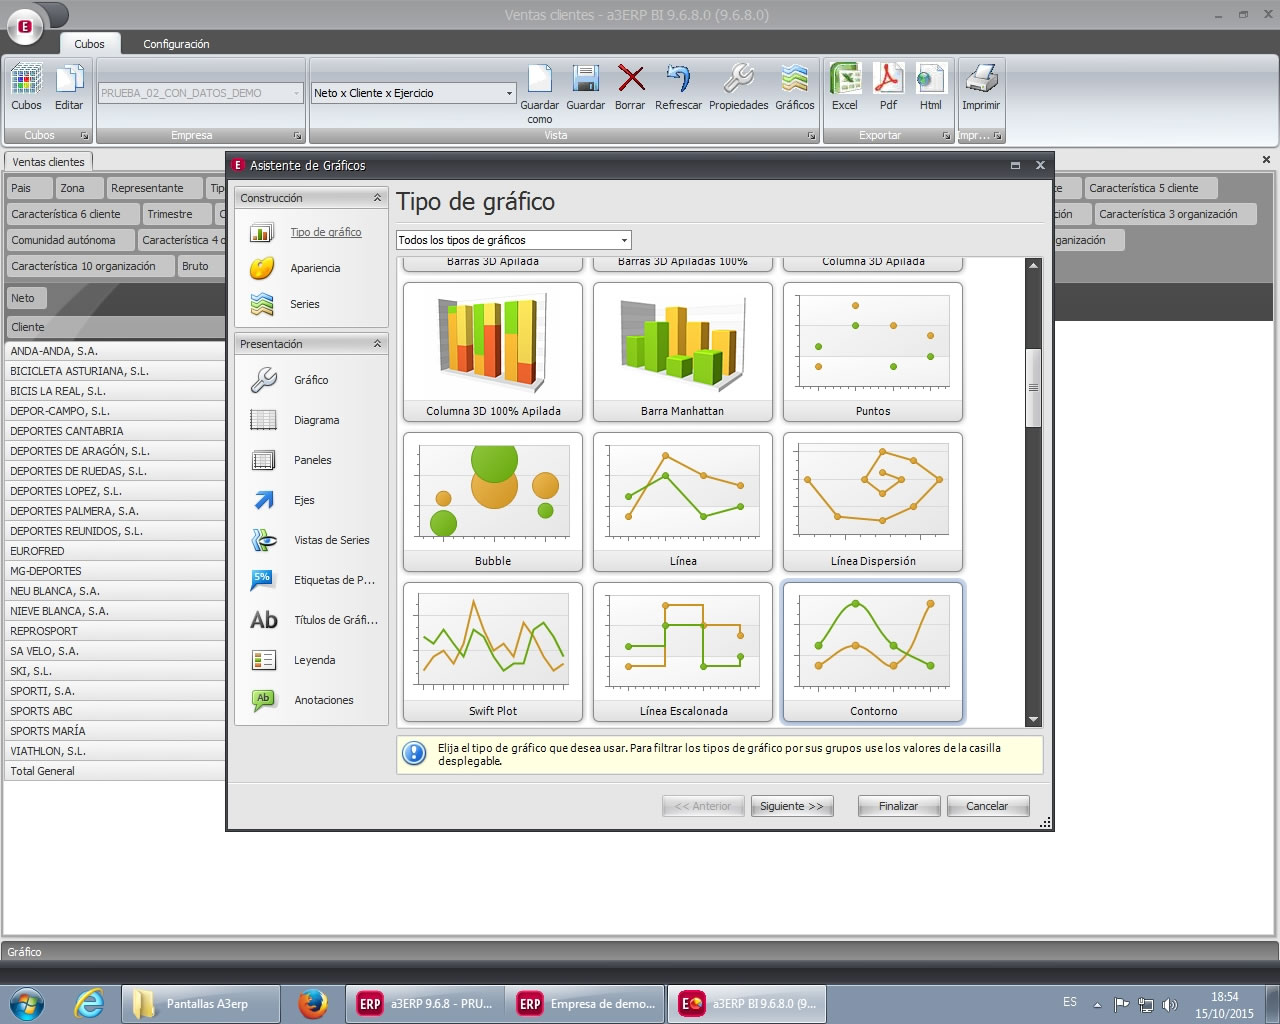Click the Trimestre field button
This screenshot has height=1024, width=1280.
[177, 214]
